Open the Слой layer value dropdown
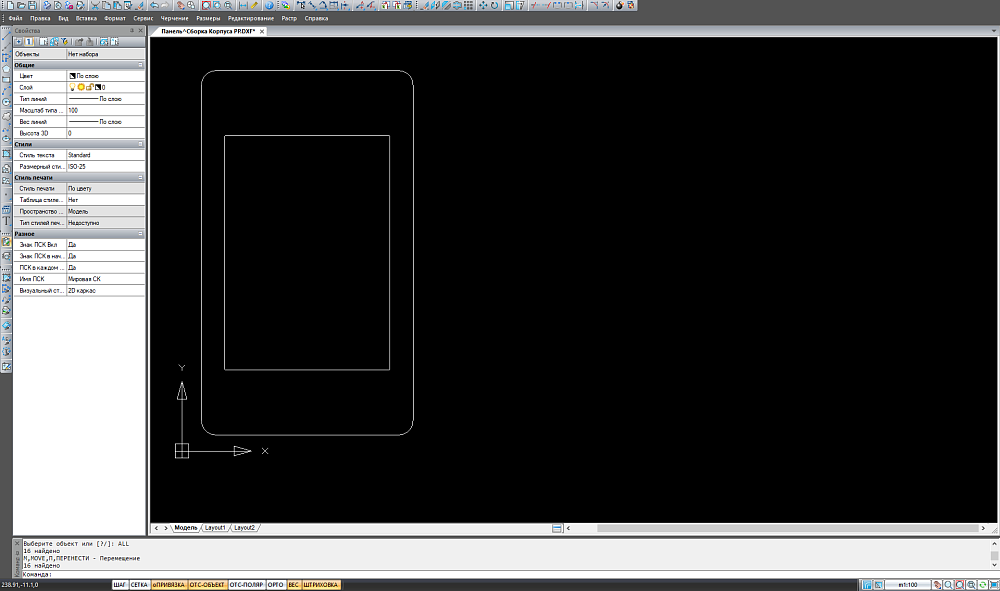Image resolution: width=1000 pixels, height=591 pixels. pos(106,87)
